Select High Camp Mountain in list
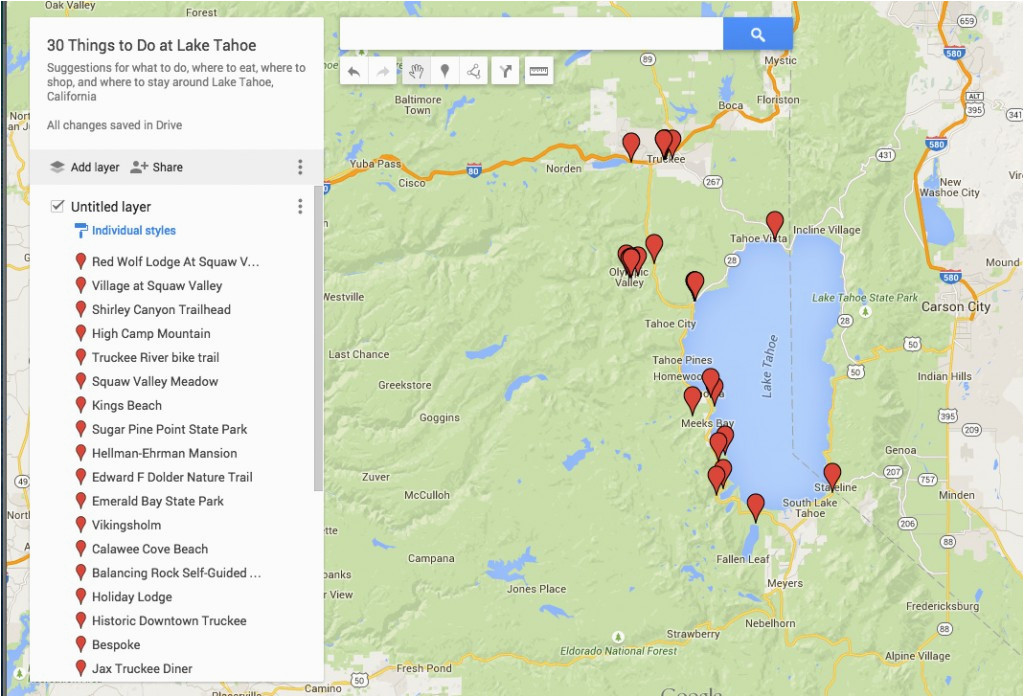The image size is (1024, 697). coord(151,333)
